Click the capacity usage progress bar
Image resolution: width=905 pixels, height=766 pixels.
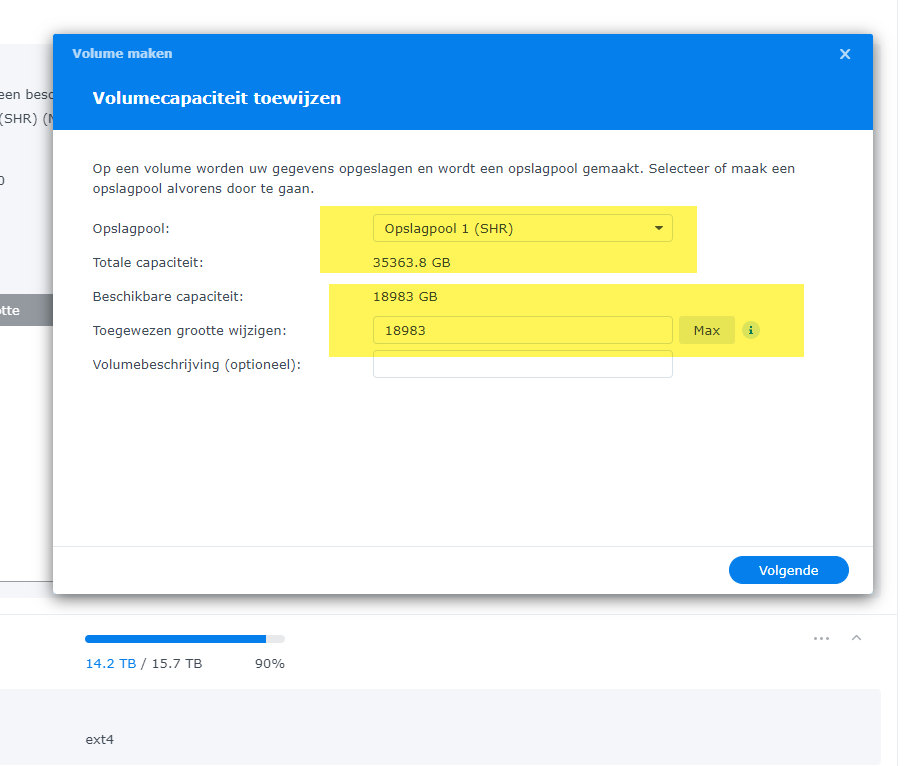click(185, 638)
